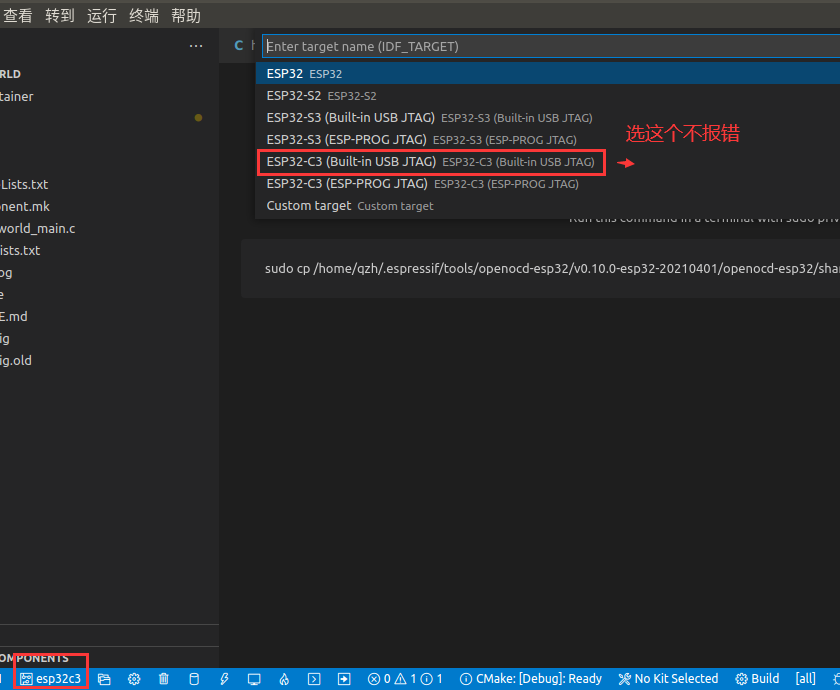Click CMake: [Debug]: Ready status
The width and height of the screenshot is (840, 690).
tap(531, 679)
